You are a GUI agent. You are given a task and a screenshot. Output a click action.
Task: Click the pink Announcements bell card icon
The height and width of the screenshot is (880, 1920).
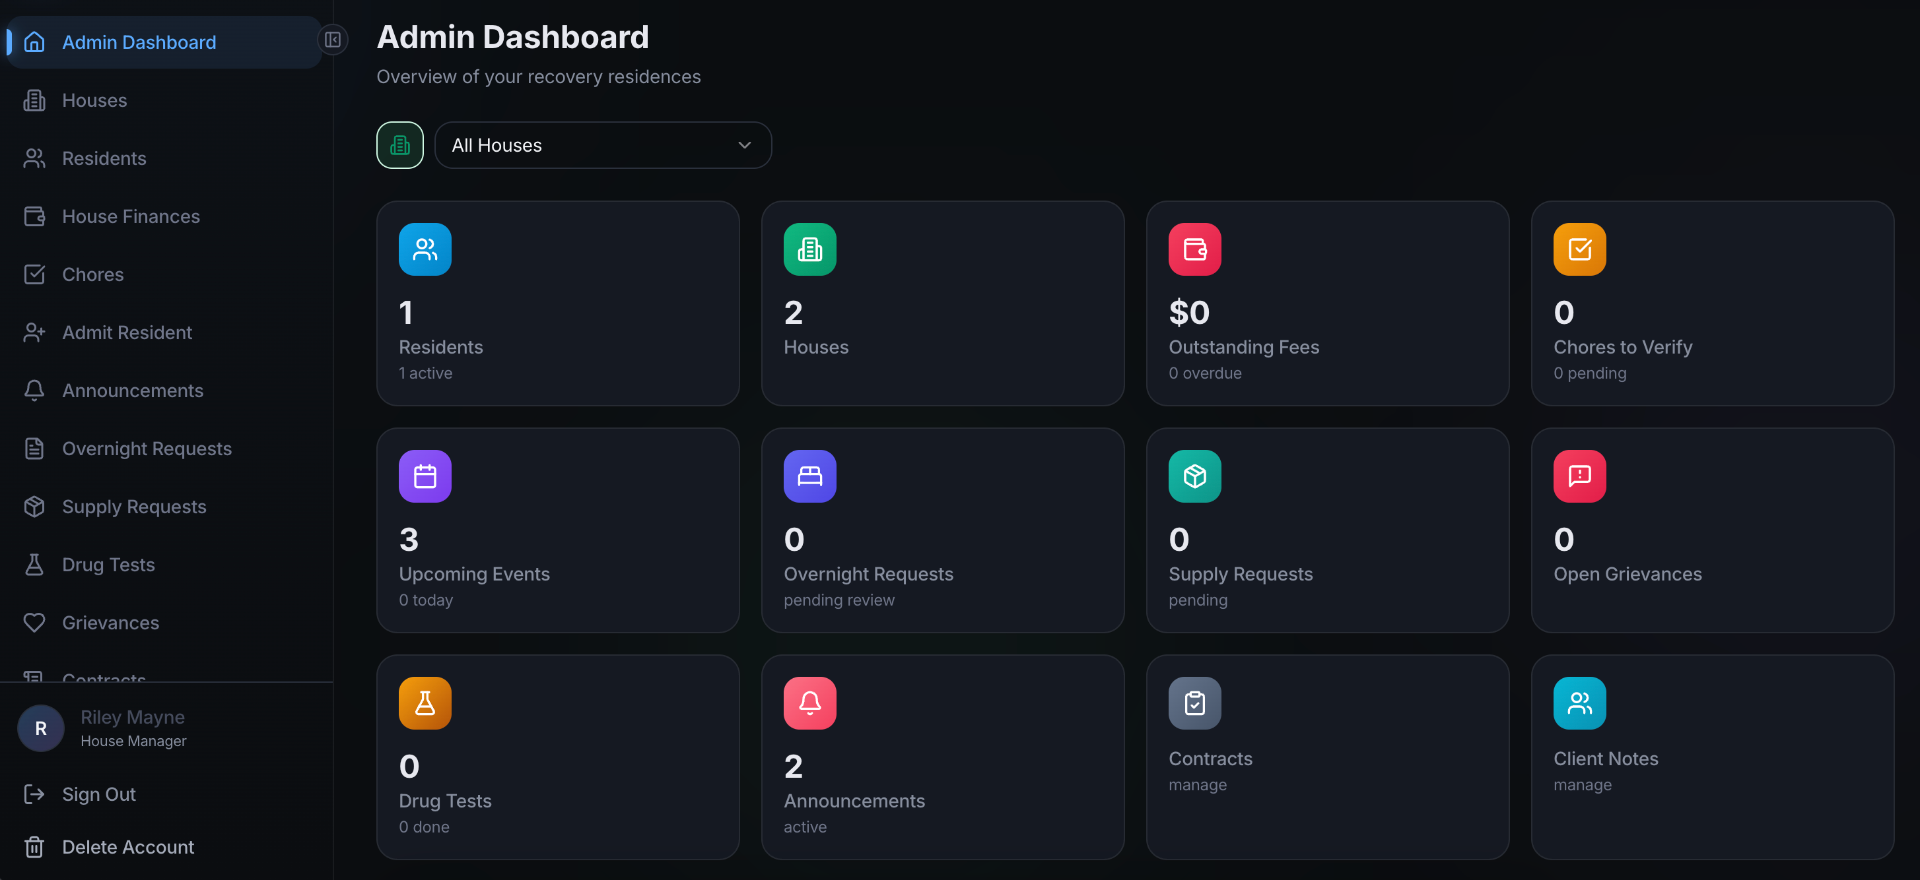(810, 703)
